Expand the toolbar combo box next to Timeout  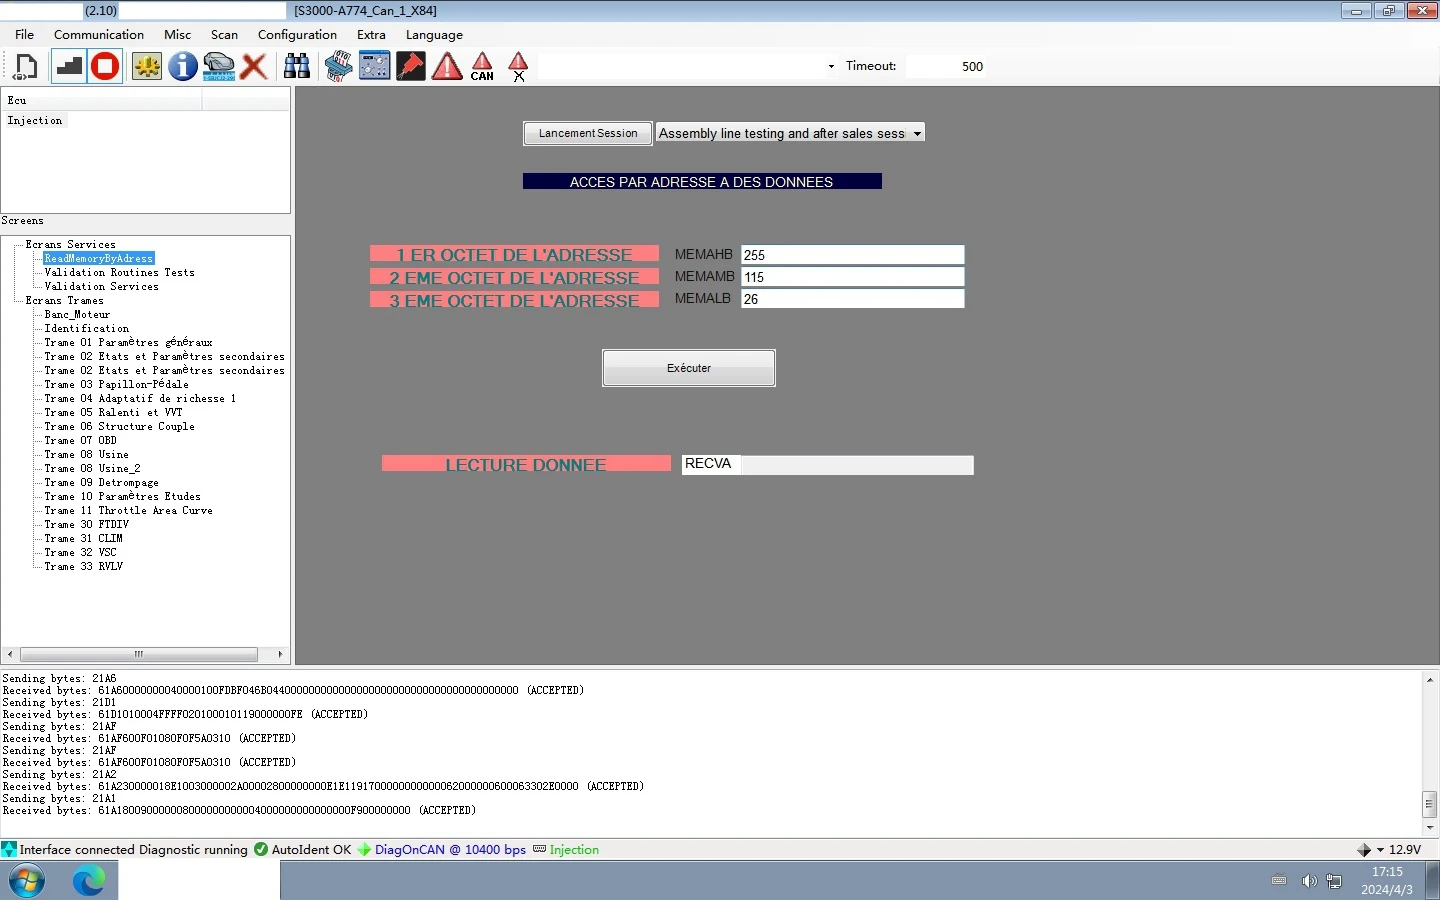pyautogui.click(x=831, y=67)
